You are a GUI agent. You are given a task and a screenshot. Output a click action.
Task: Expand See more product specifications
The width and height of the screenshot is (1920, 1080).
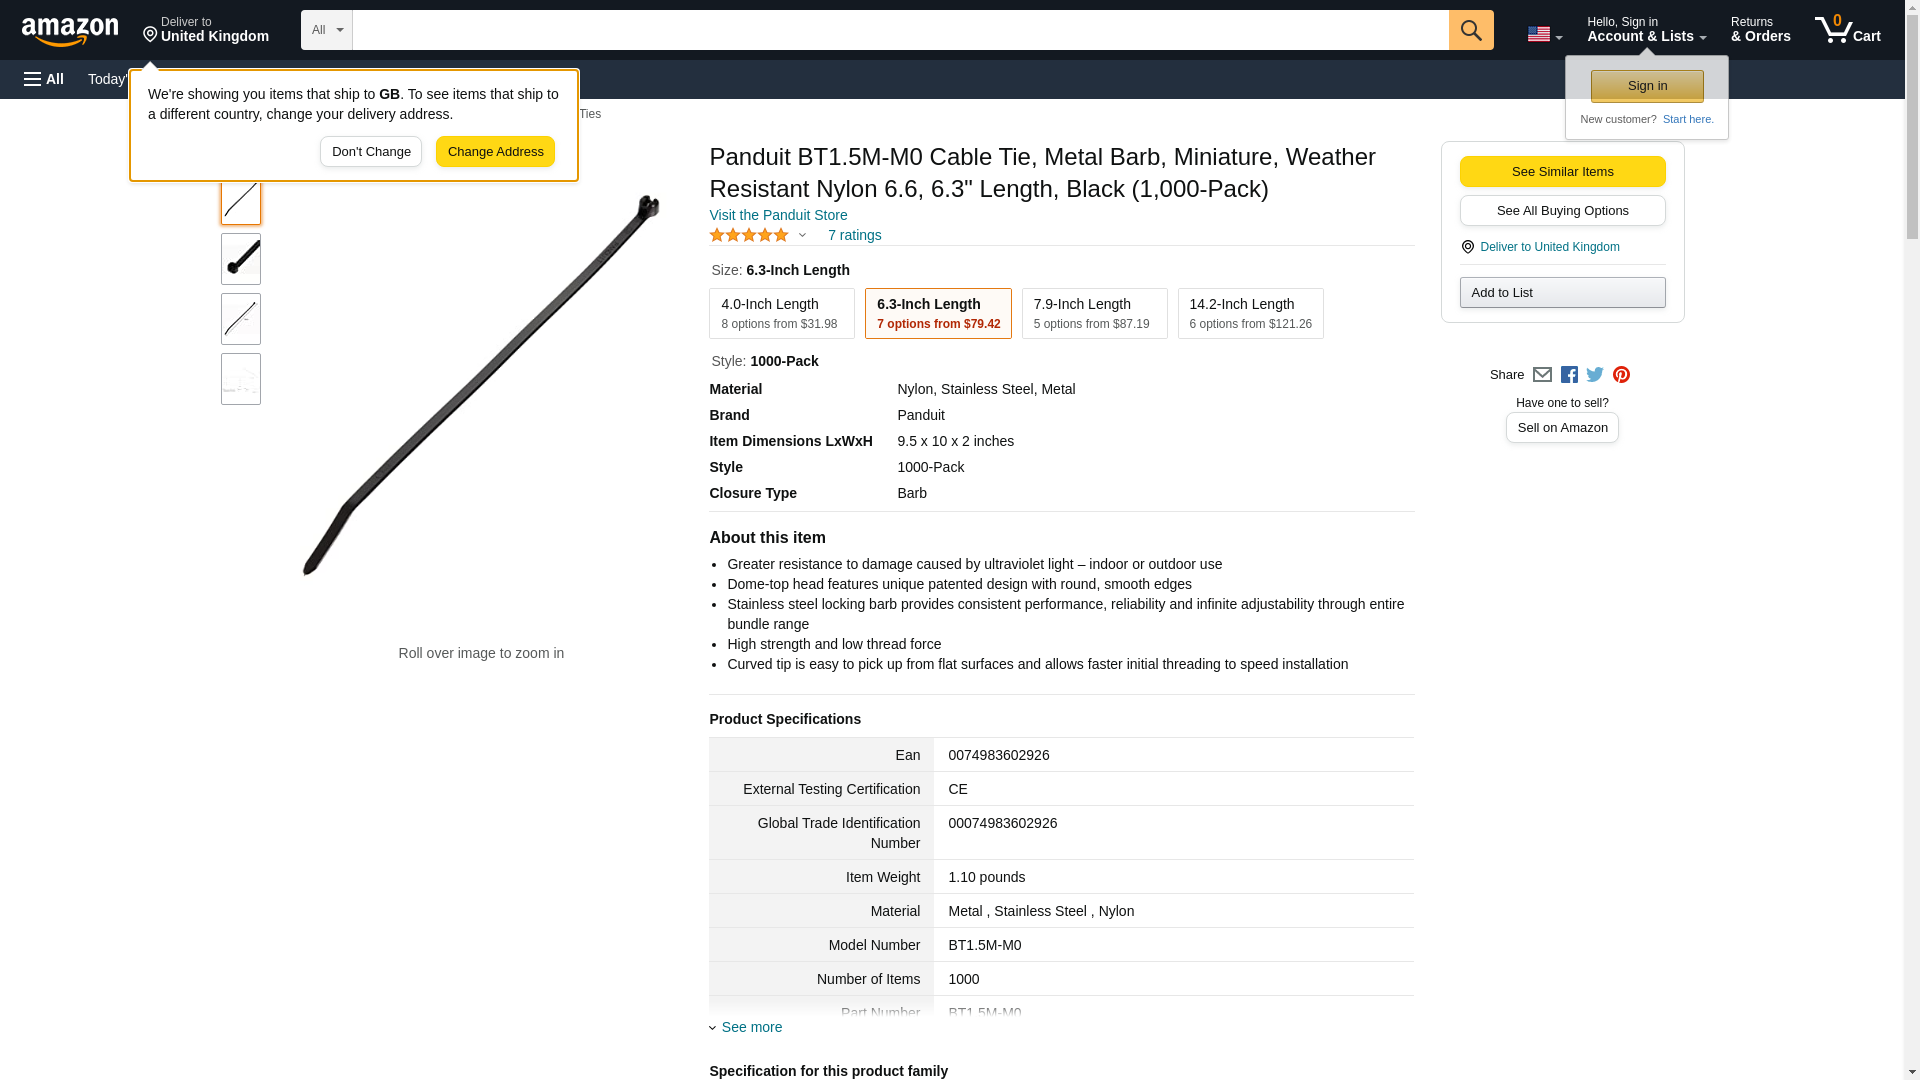click(751, 1027)
